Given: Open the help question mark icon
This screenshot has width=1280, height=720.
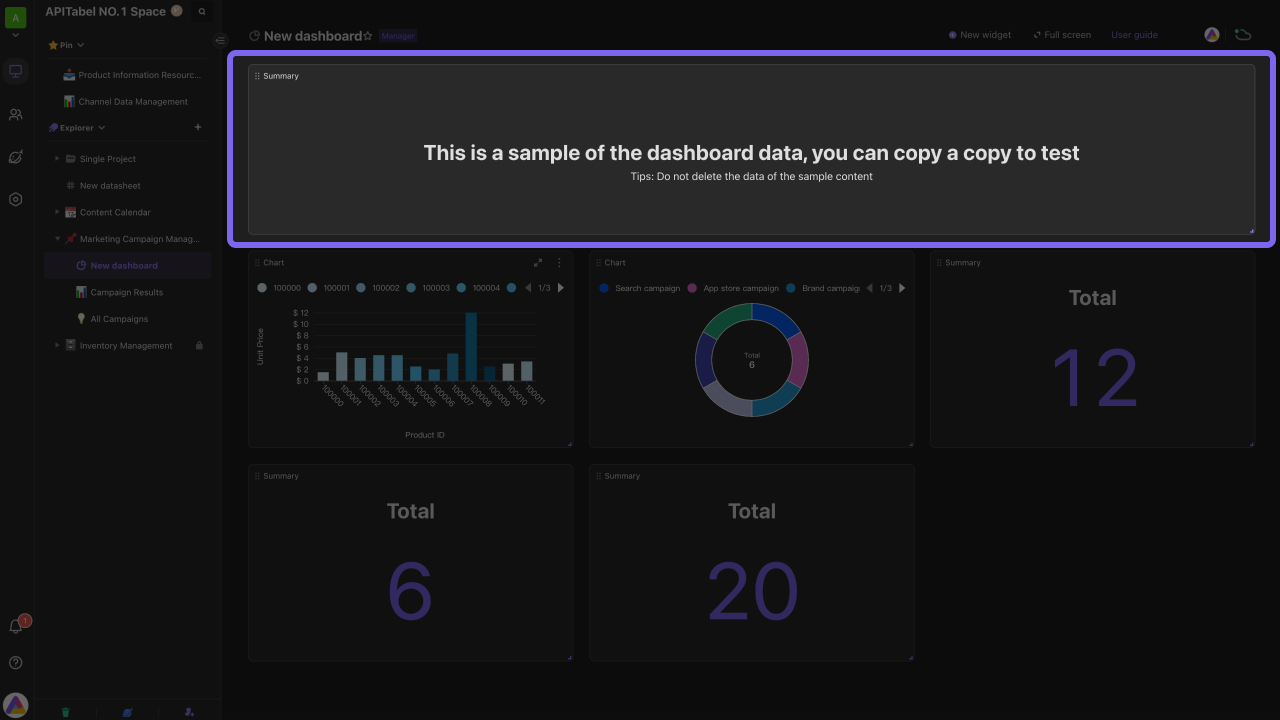Looking at the screenshot, I should pos(15,662).
